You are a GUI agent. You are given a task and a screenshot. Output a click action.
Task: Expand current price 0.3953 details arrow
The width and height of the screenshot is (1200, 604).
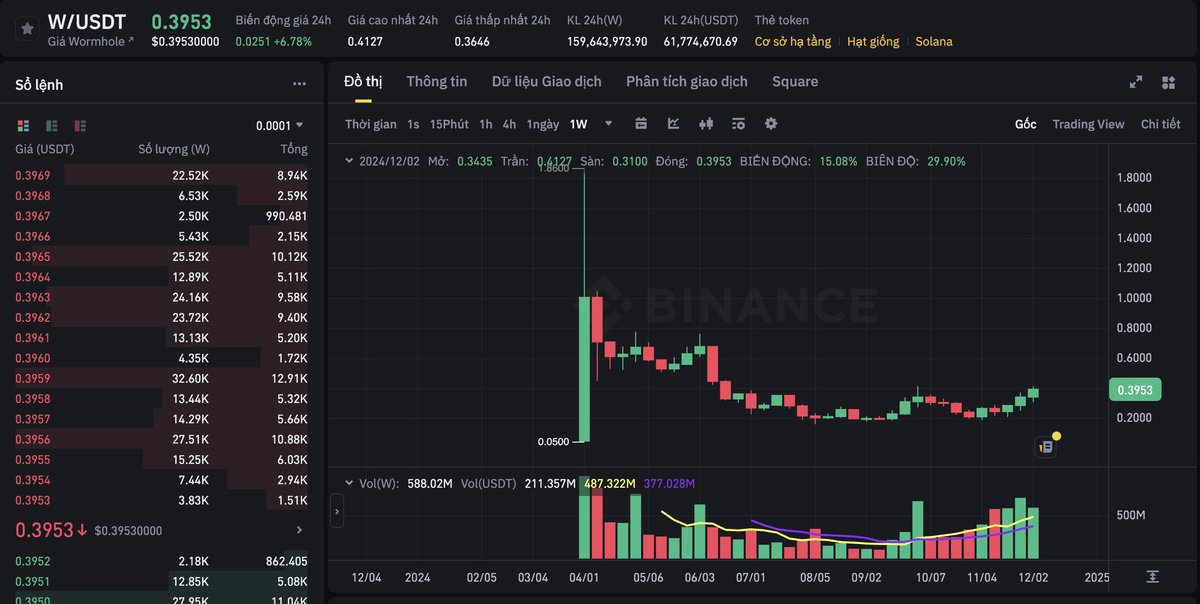point(299,530)
